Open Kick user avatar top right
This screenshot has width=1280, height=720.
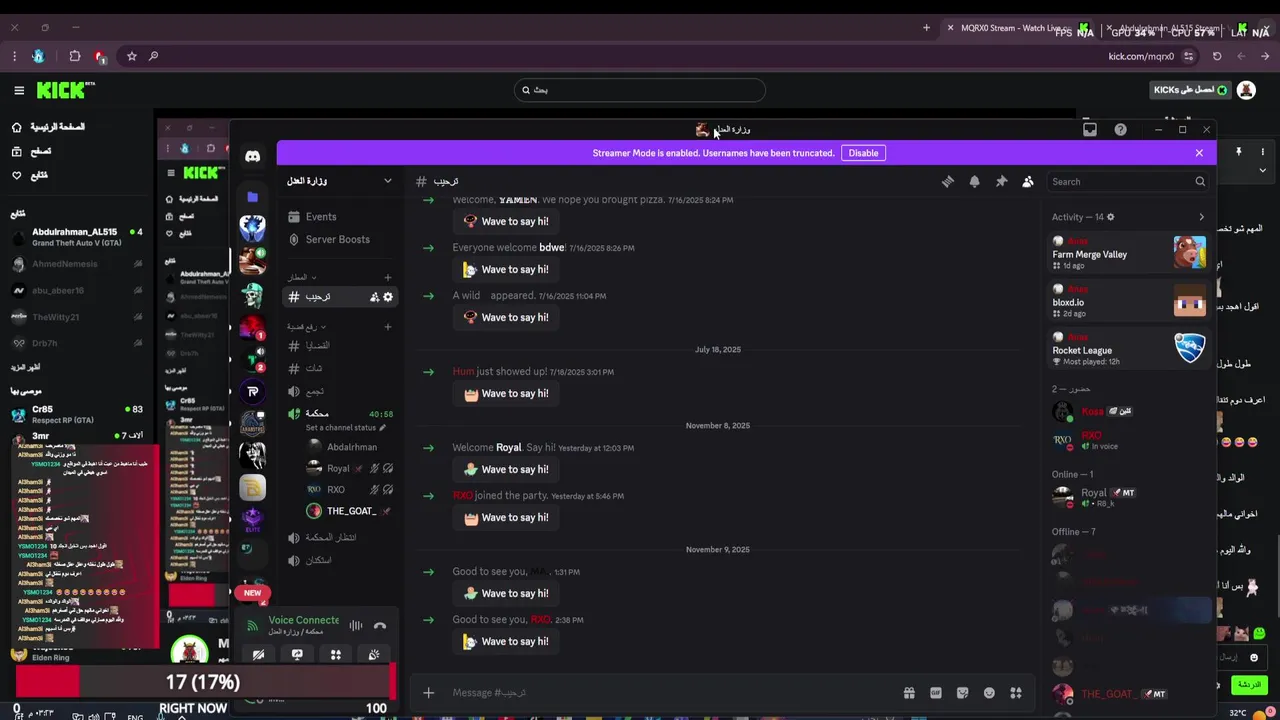(x=1246, y=90)
